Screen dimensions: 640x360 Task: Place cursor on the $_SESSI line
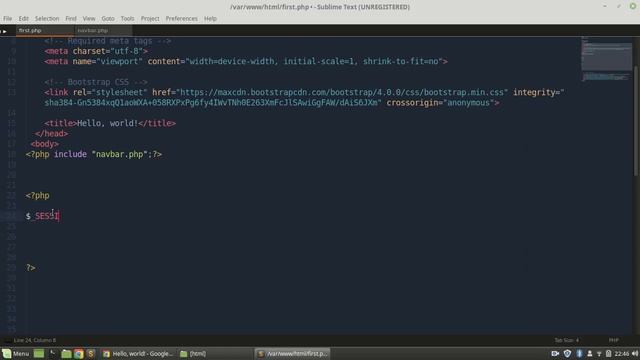(42, 216)
